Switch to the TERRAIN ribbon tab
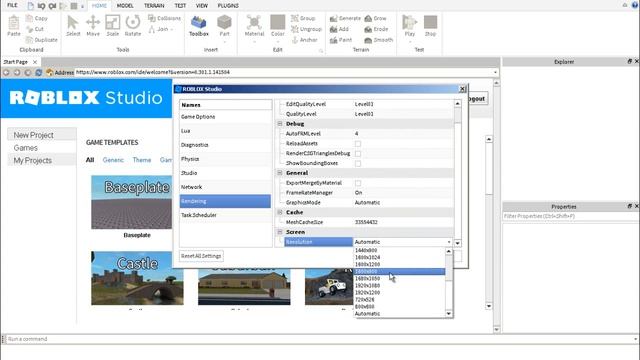Screen dimensions: 640x360 coord(154,6)
